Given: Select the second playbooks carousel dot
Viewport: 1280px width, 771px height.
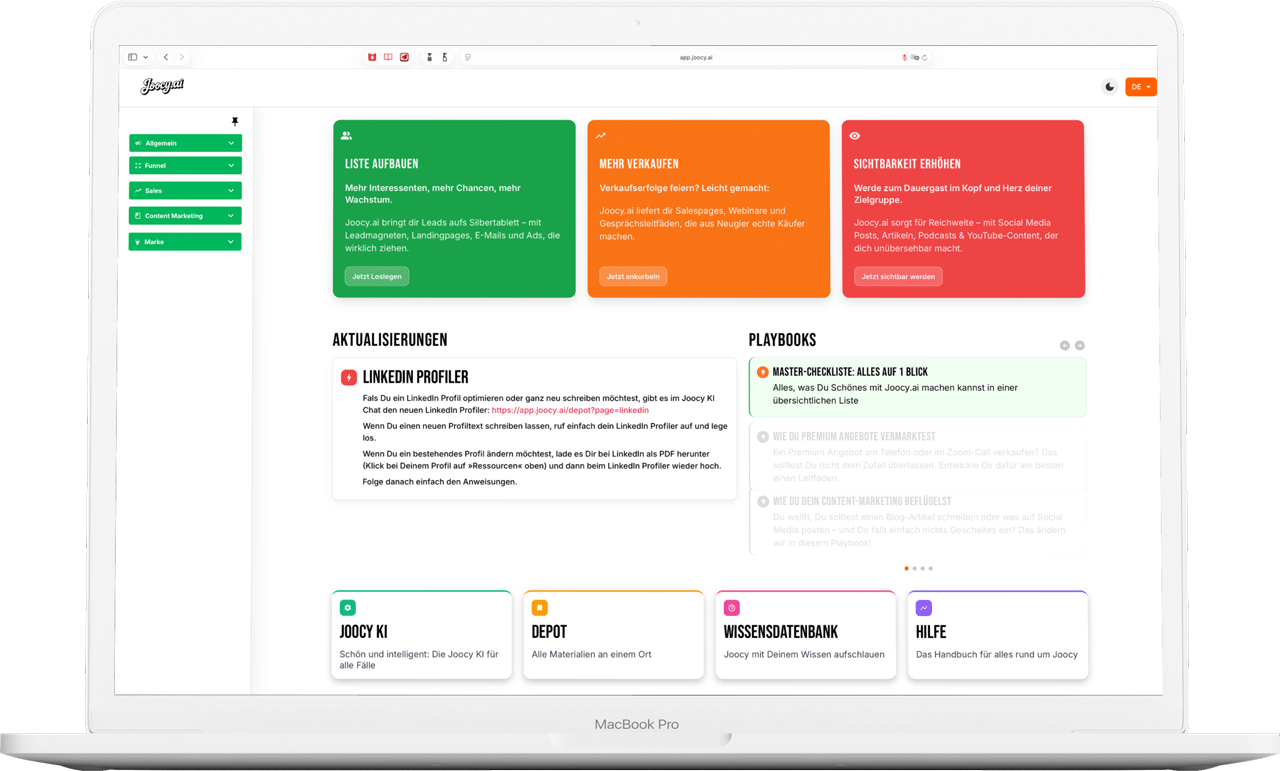Looking at the screenshot, I should tap(914, 569).
